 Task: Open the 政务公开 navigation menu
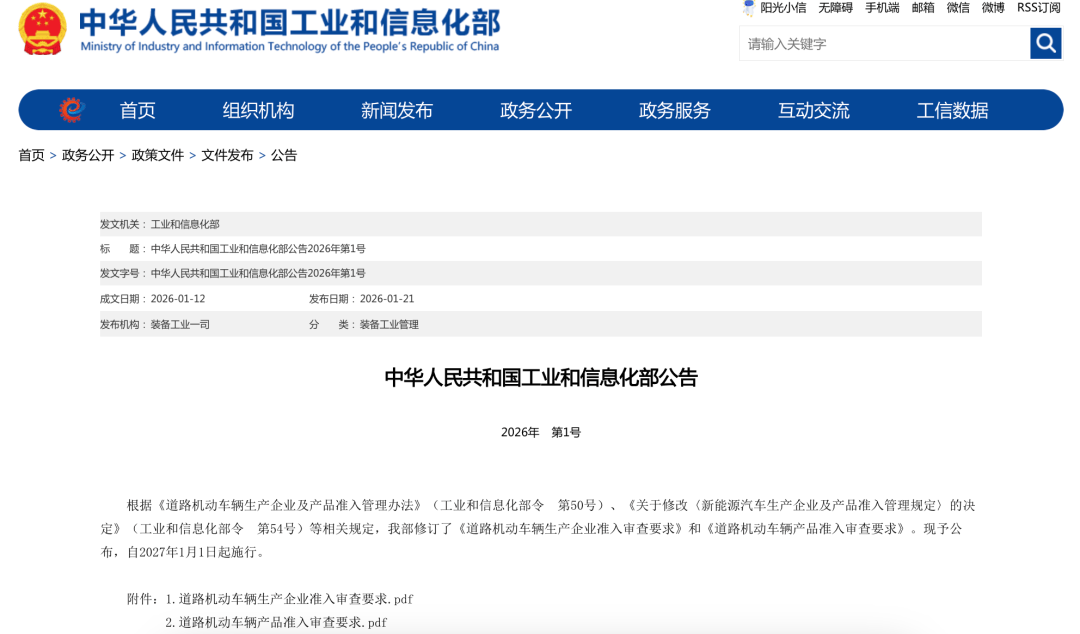[536, 110]
